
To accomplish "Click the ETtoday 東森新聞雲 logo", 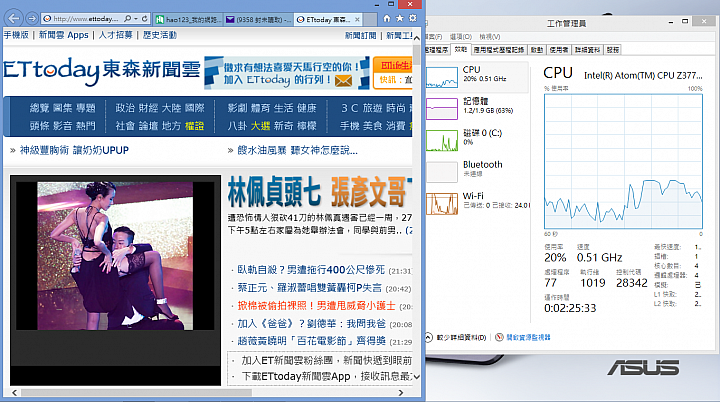I will (x=101, y=70).
